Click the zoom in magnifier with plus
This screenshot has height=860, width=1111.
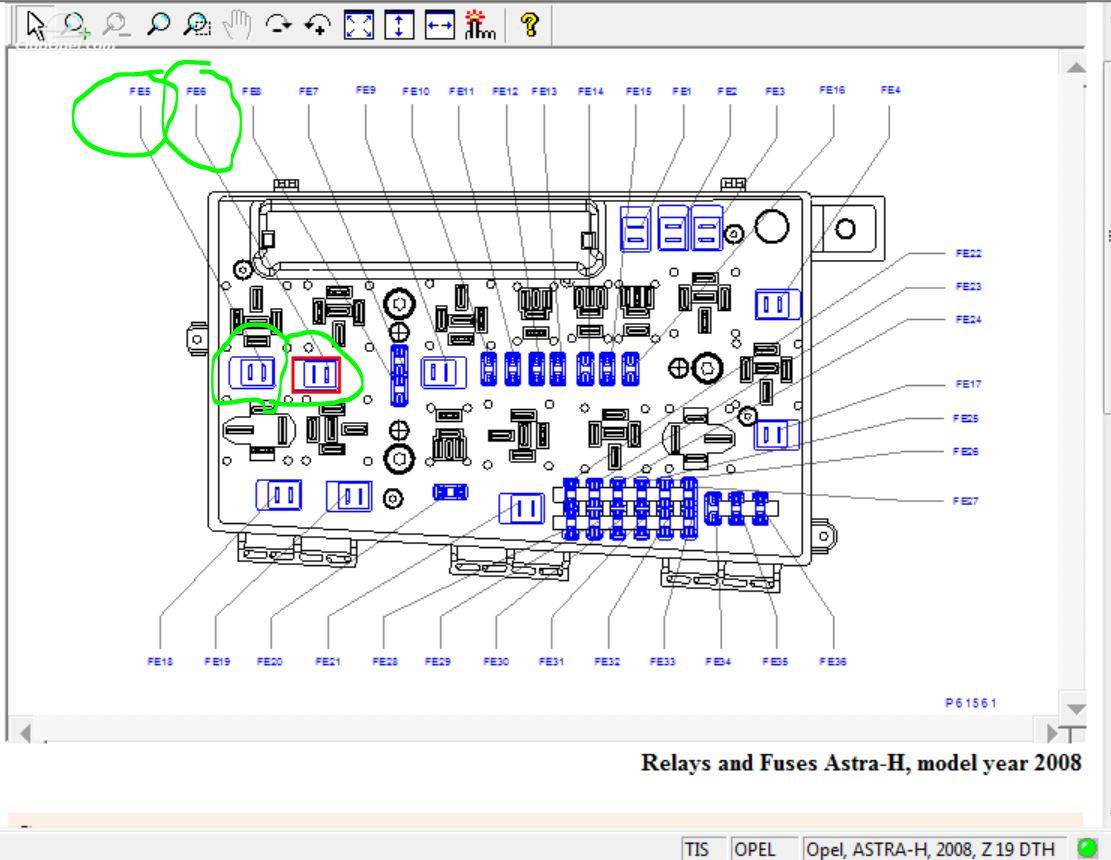(75, 26)
